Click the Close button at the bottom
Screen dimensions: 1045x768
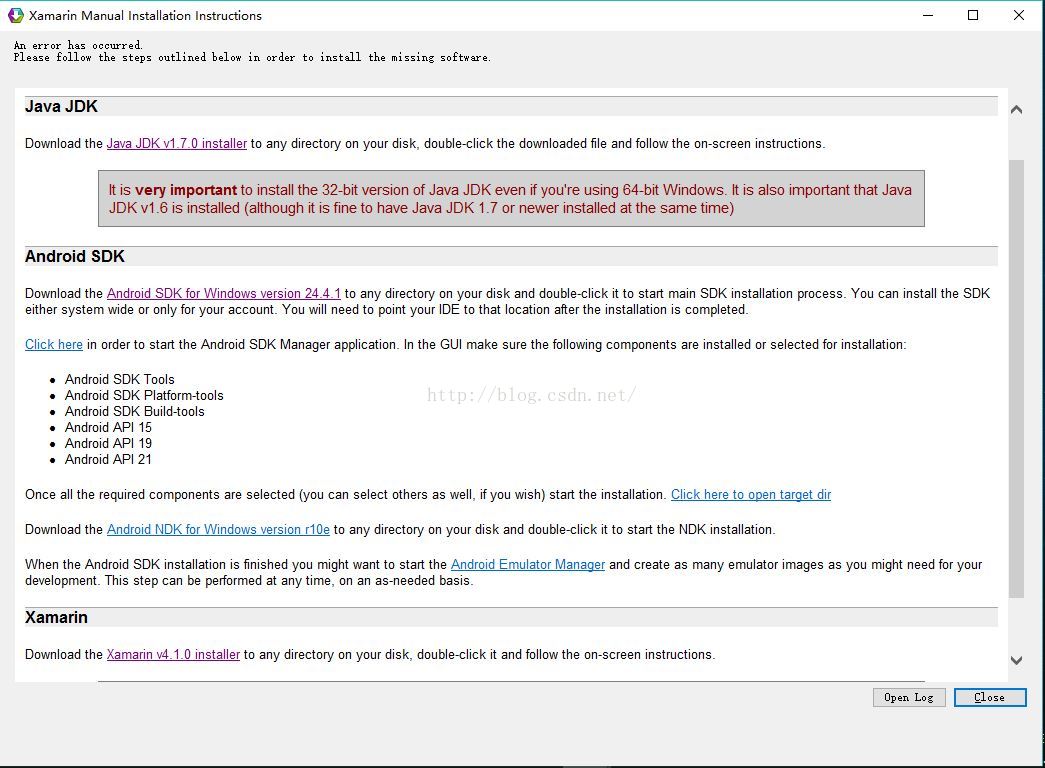tap(990, 697)
